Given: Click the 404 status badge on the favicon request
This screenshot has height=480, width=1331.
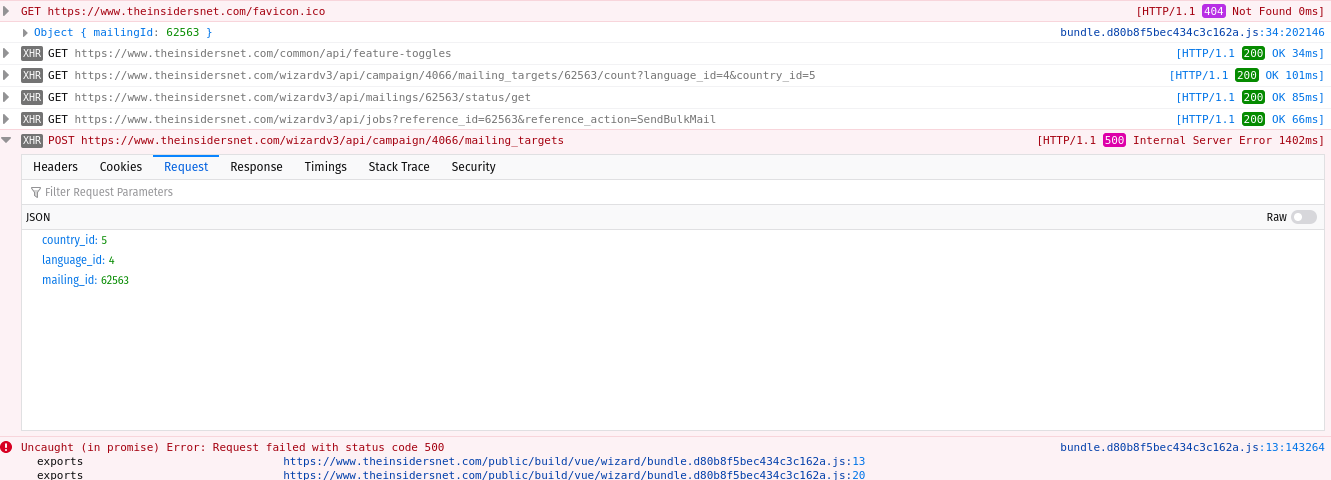Looking at the screenshot, I should pyautogui.click(x=1213, y=11).
